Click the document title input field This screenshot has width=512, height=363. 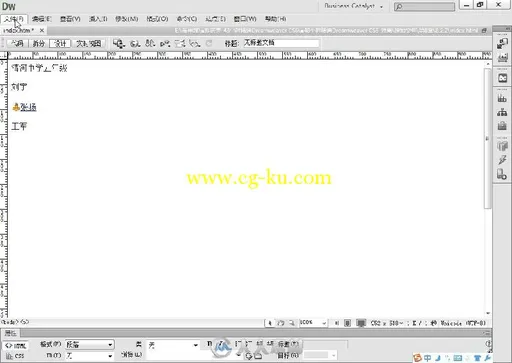(281, 43)
